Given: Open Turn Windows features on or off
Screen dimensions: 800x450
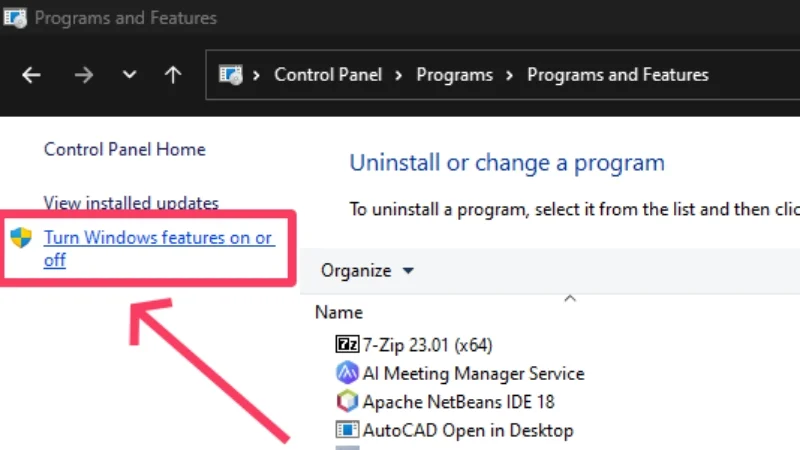Looking at the screenshot, I should 158,238.
